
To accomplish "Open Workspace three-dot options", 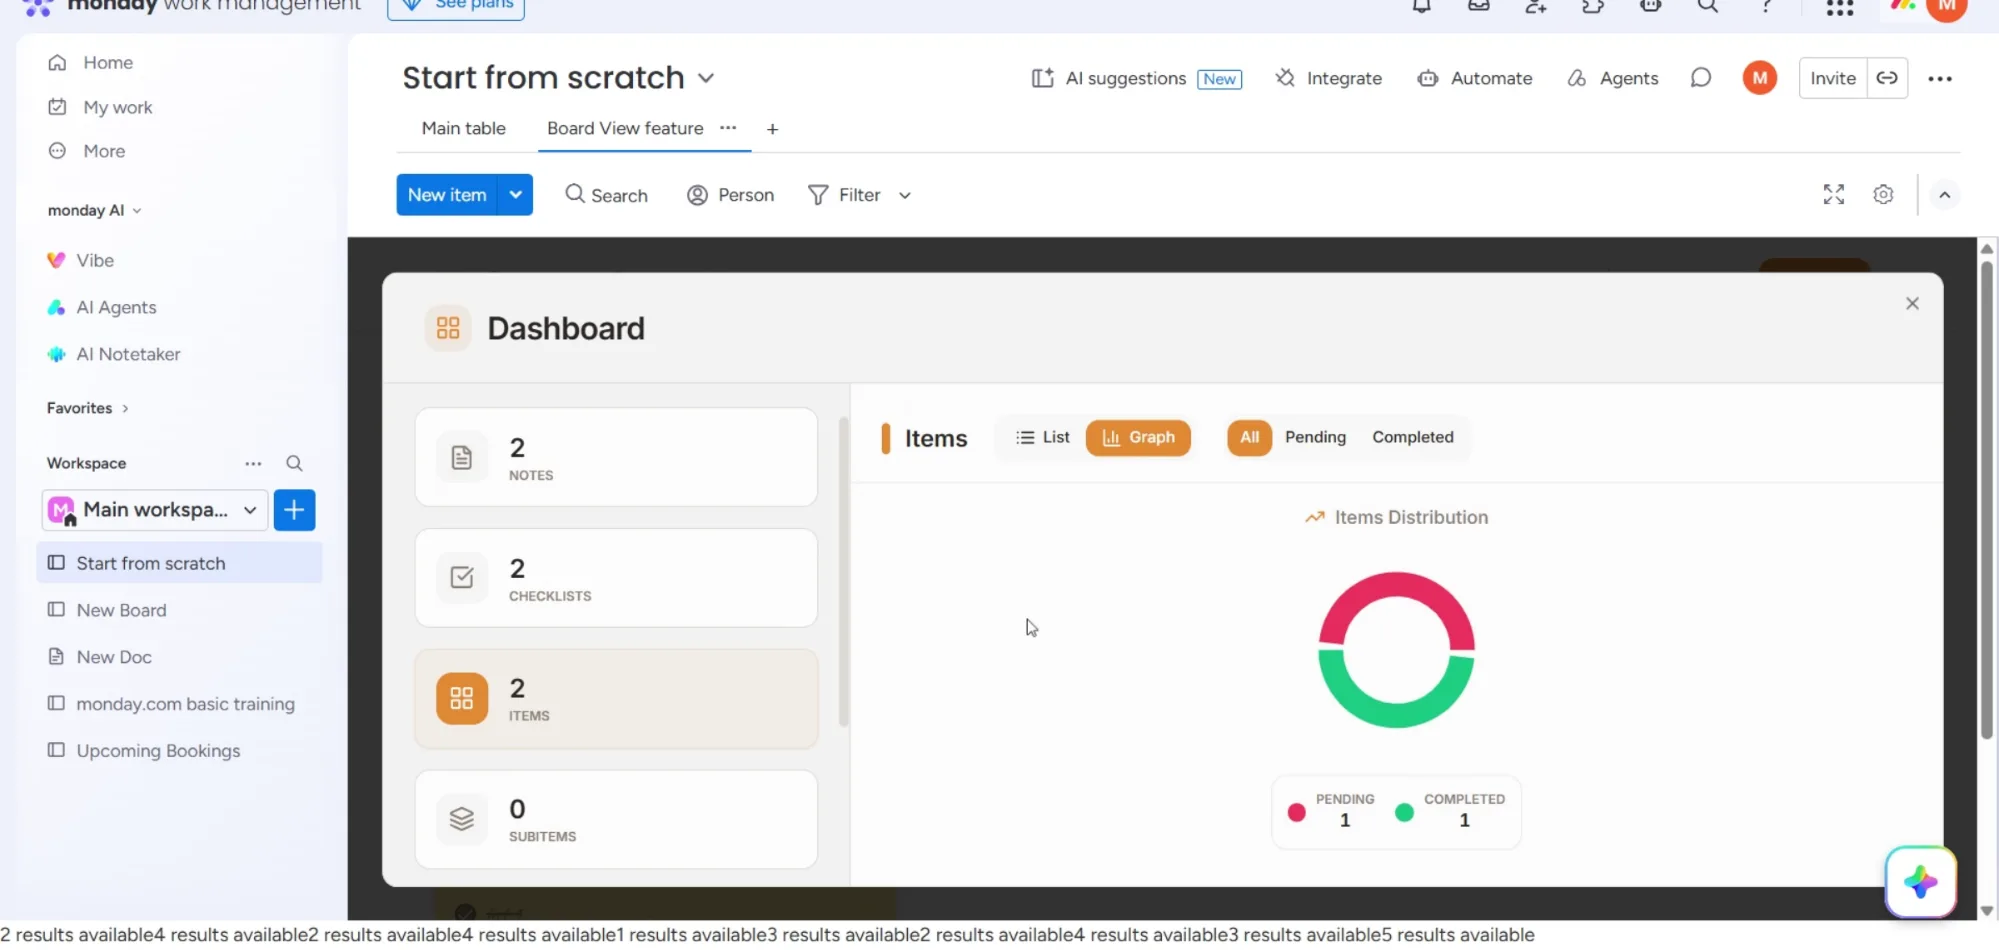I will pyautogui.click(x=253, y=463).
